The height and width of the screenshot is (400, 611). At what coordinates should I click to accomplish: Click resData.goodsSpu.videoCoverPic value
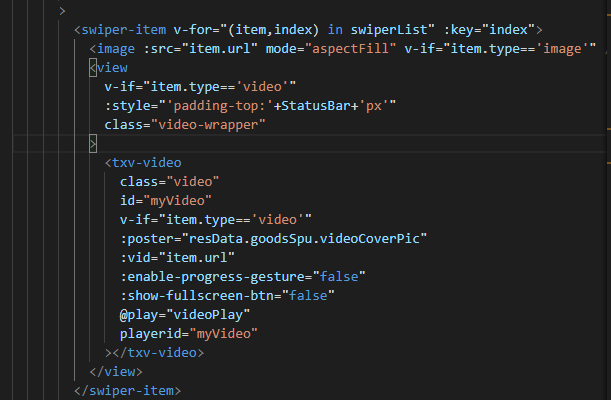304,239
